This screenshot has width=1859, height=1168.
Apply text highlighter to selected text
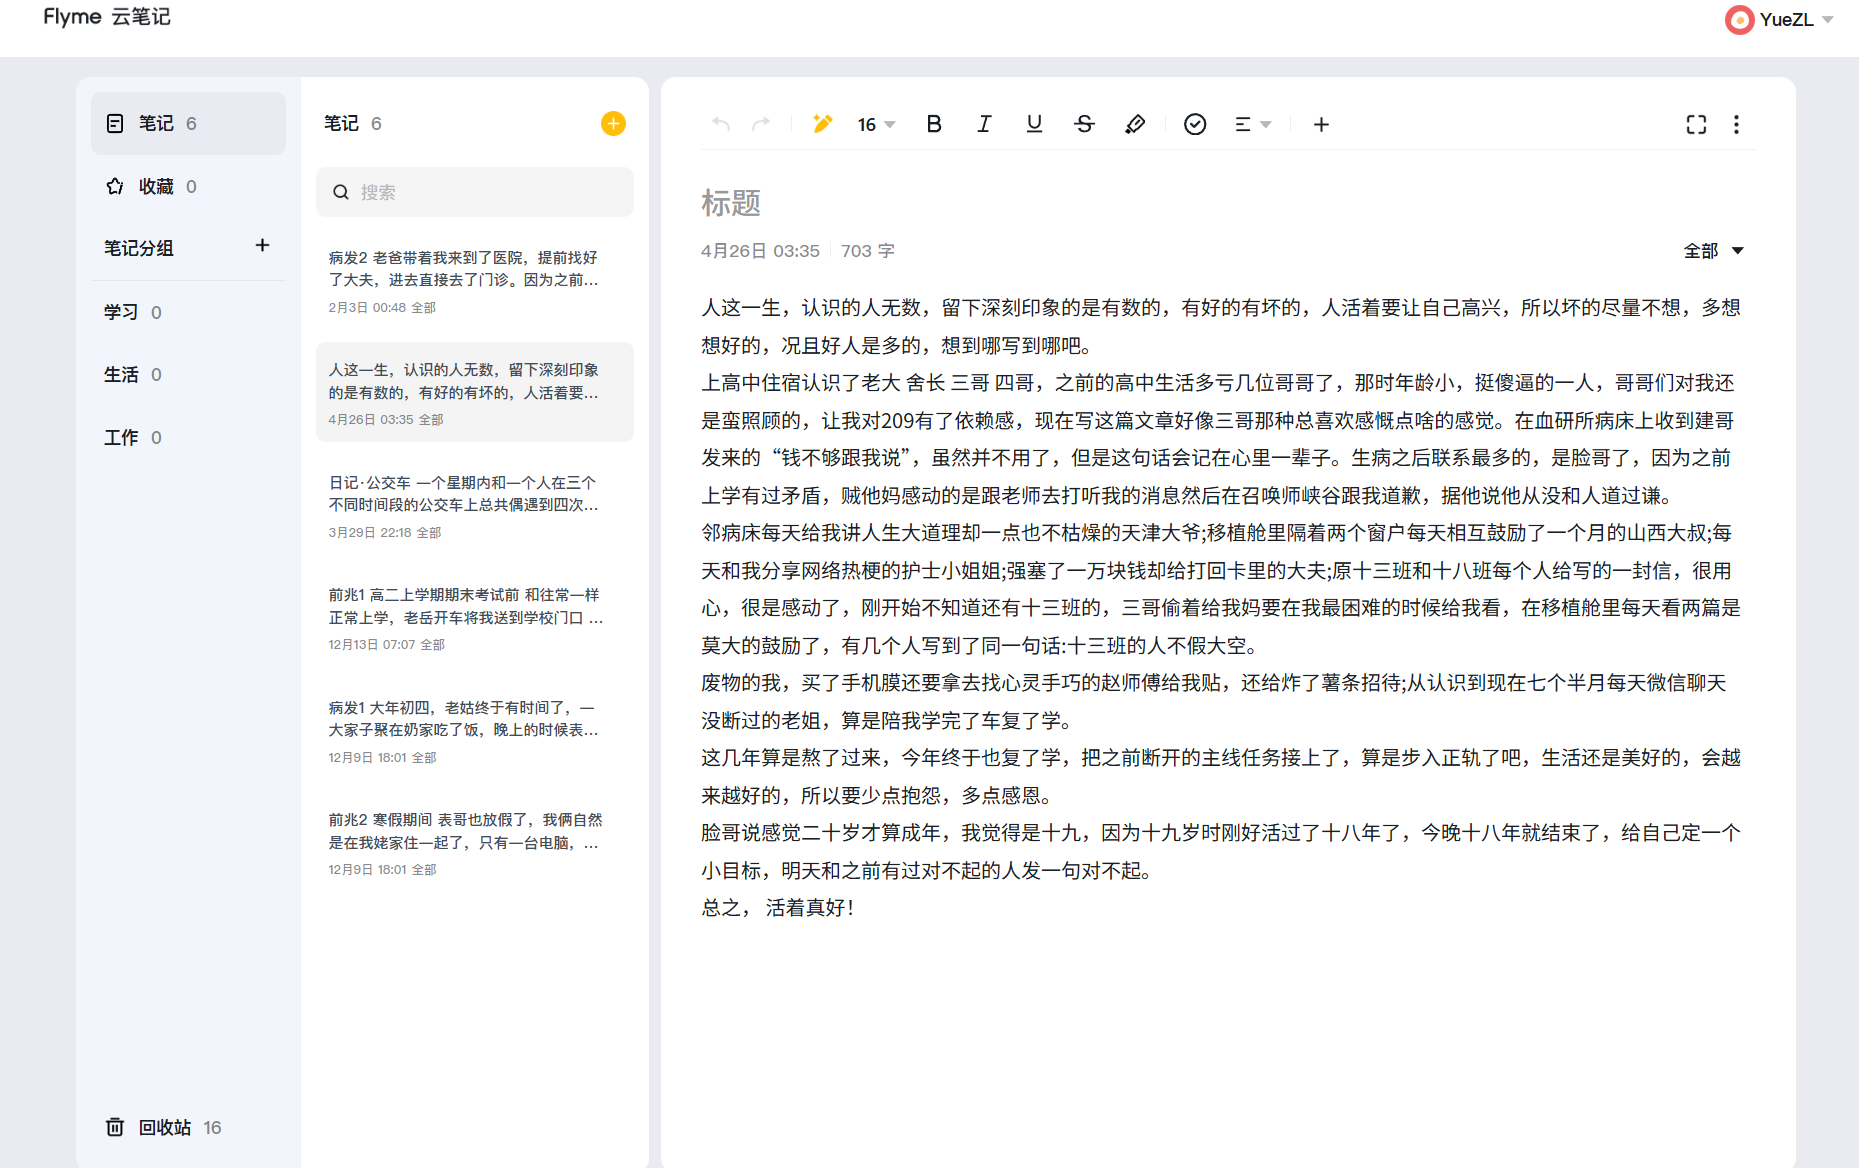coord(1135,124)
